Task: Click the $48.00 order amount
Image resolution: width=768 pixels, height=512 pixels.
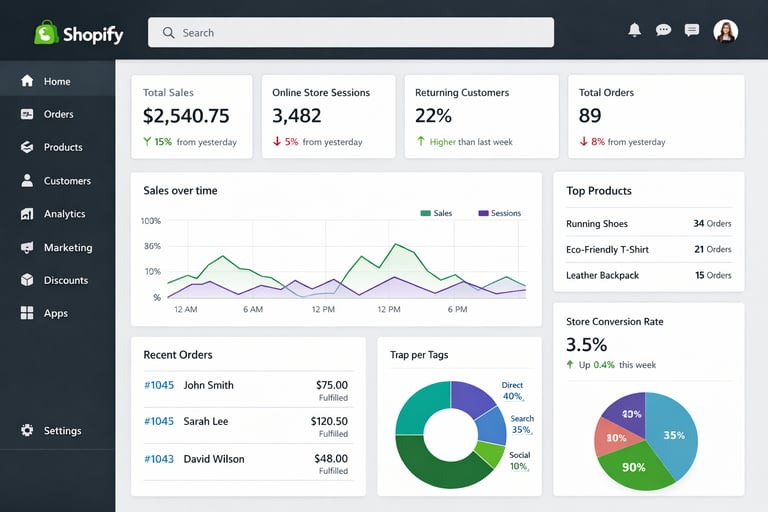Action: 331,459
